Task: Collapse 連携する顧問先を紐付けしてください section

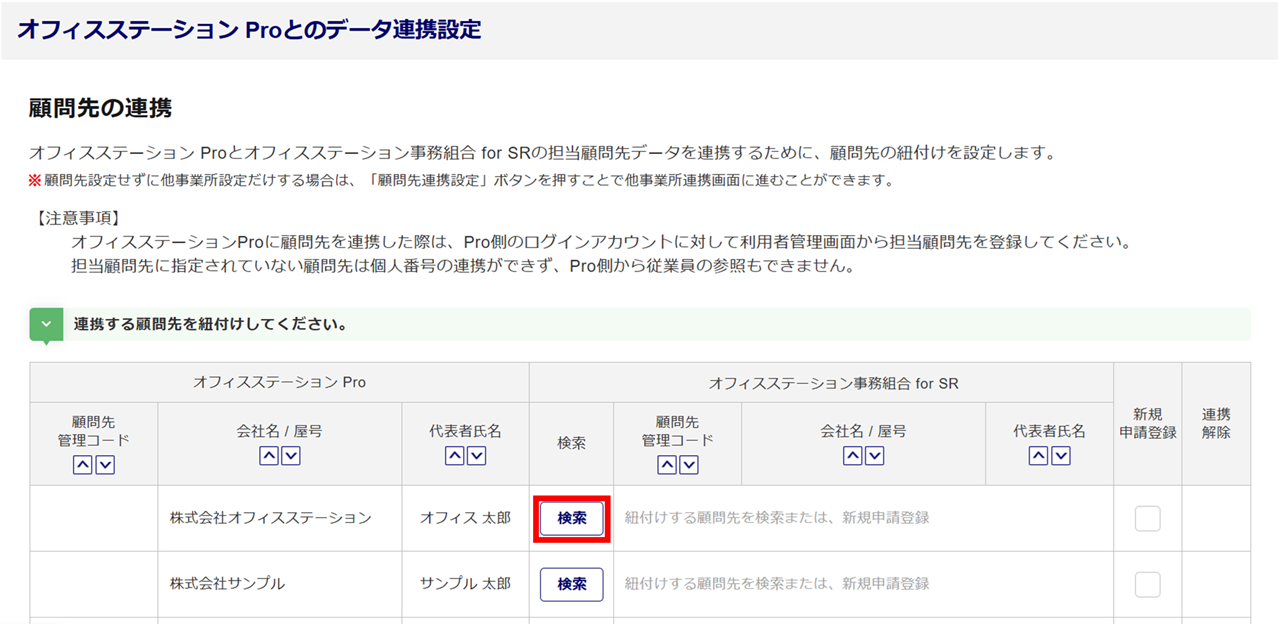Action: pos(46,325)
